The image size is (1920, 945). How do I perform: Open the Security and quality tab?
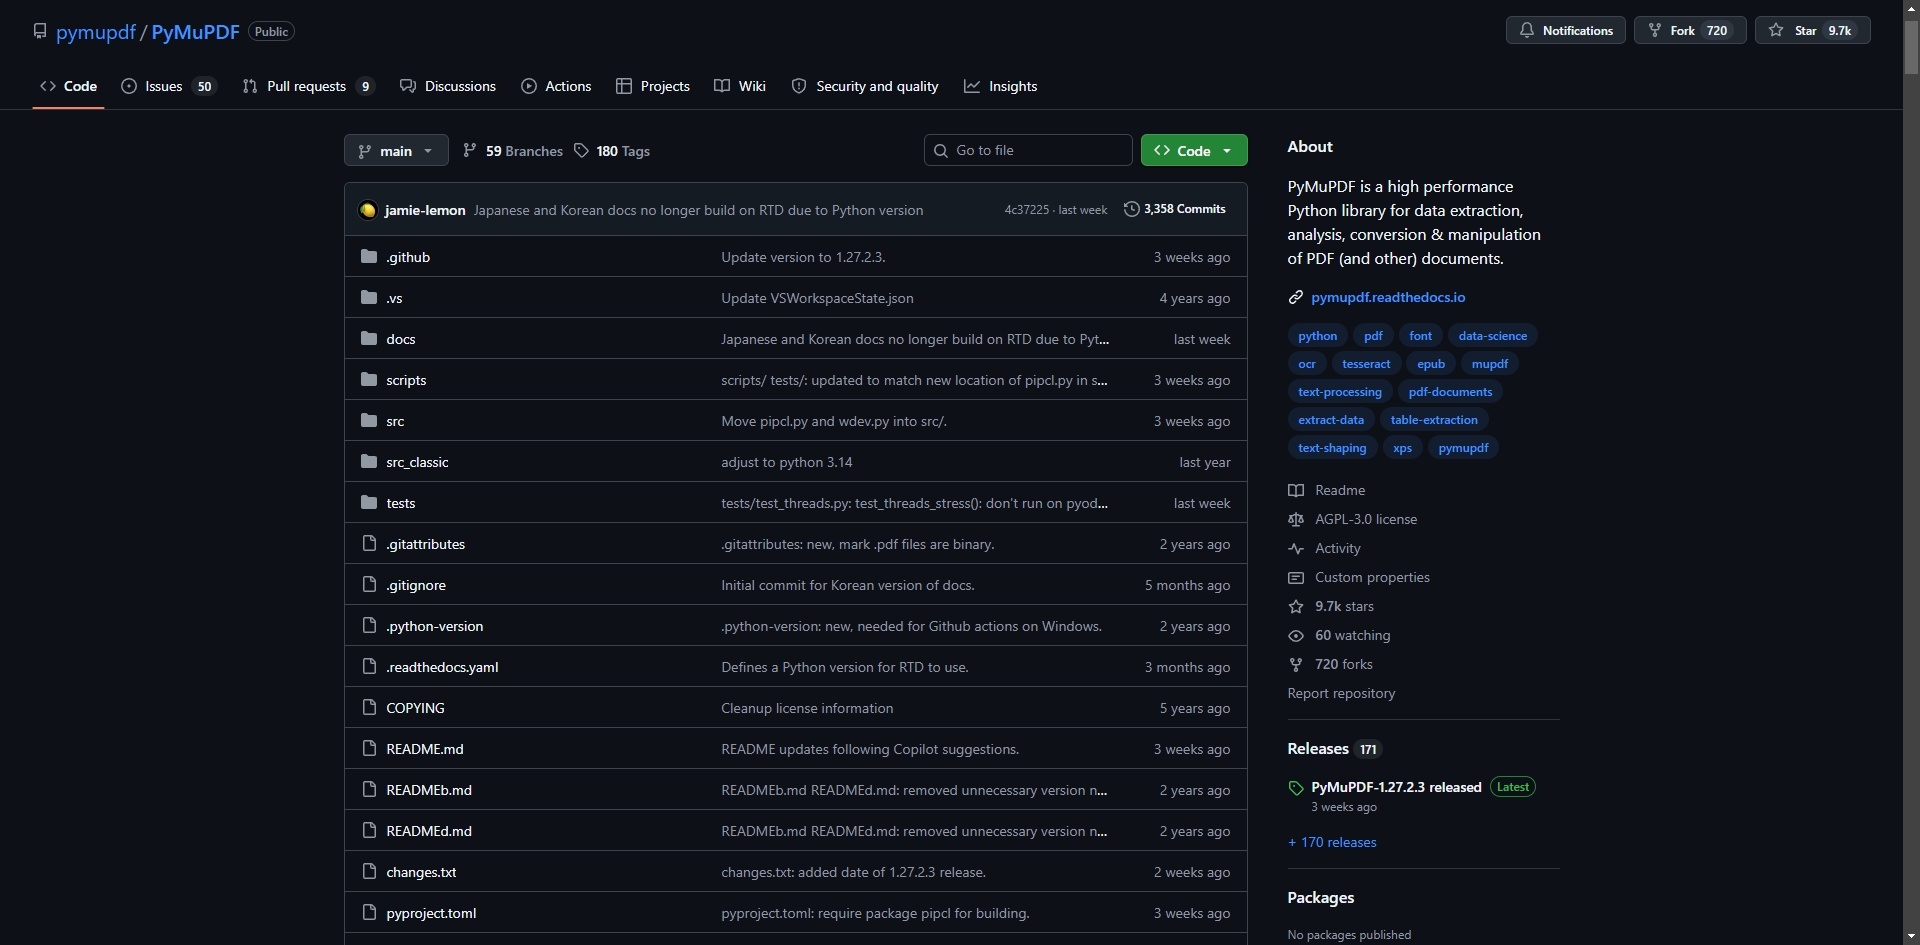(x=865, y=86)
